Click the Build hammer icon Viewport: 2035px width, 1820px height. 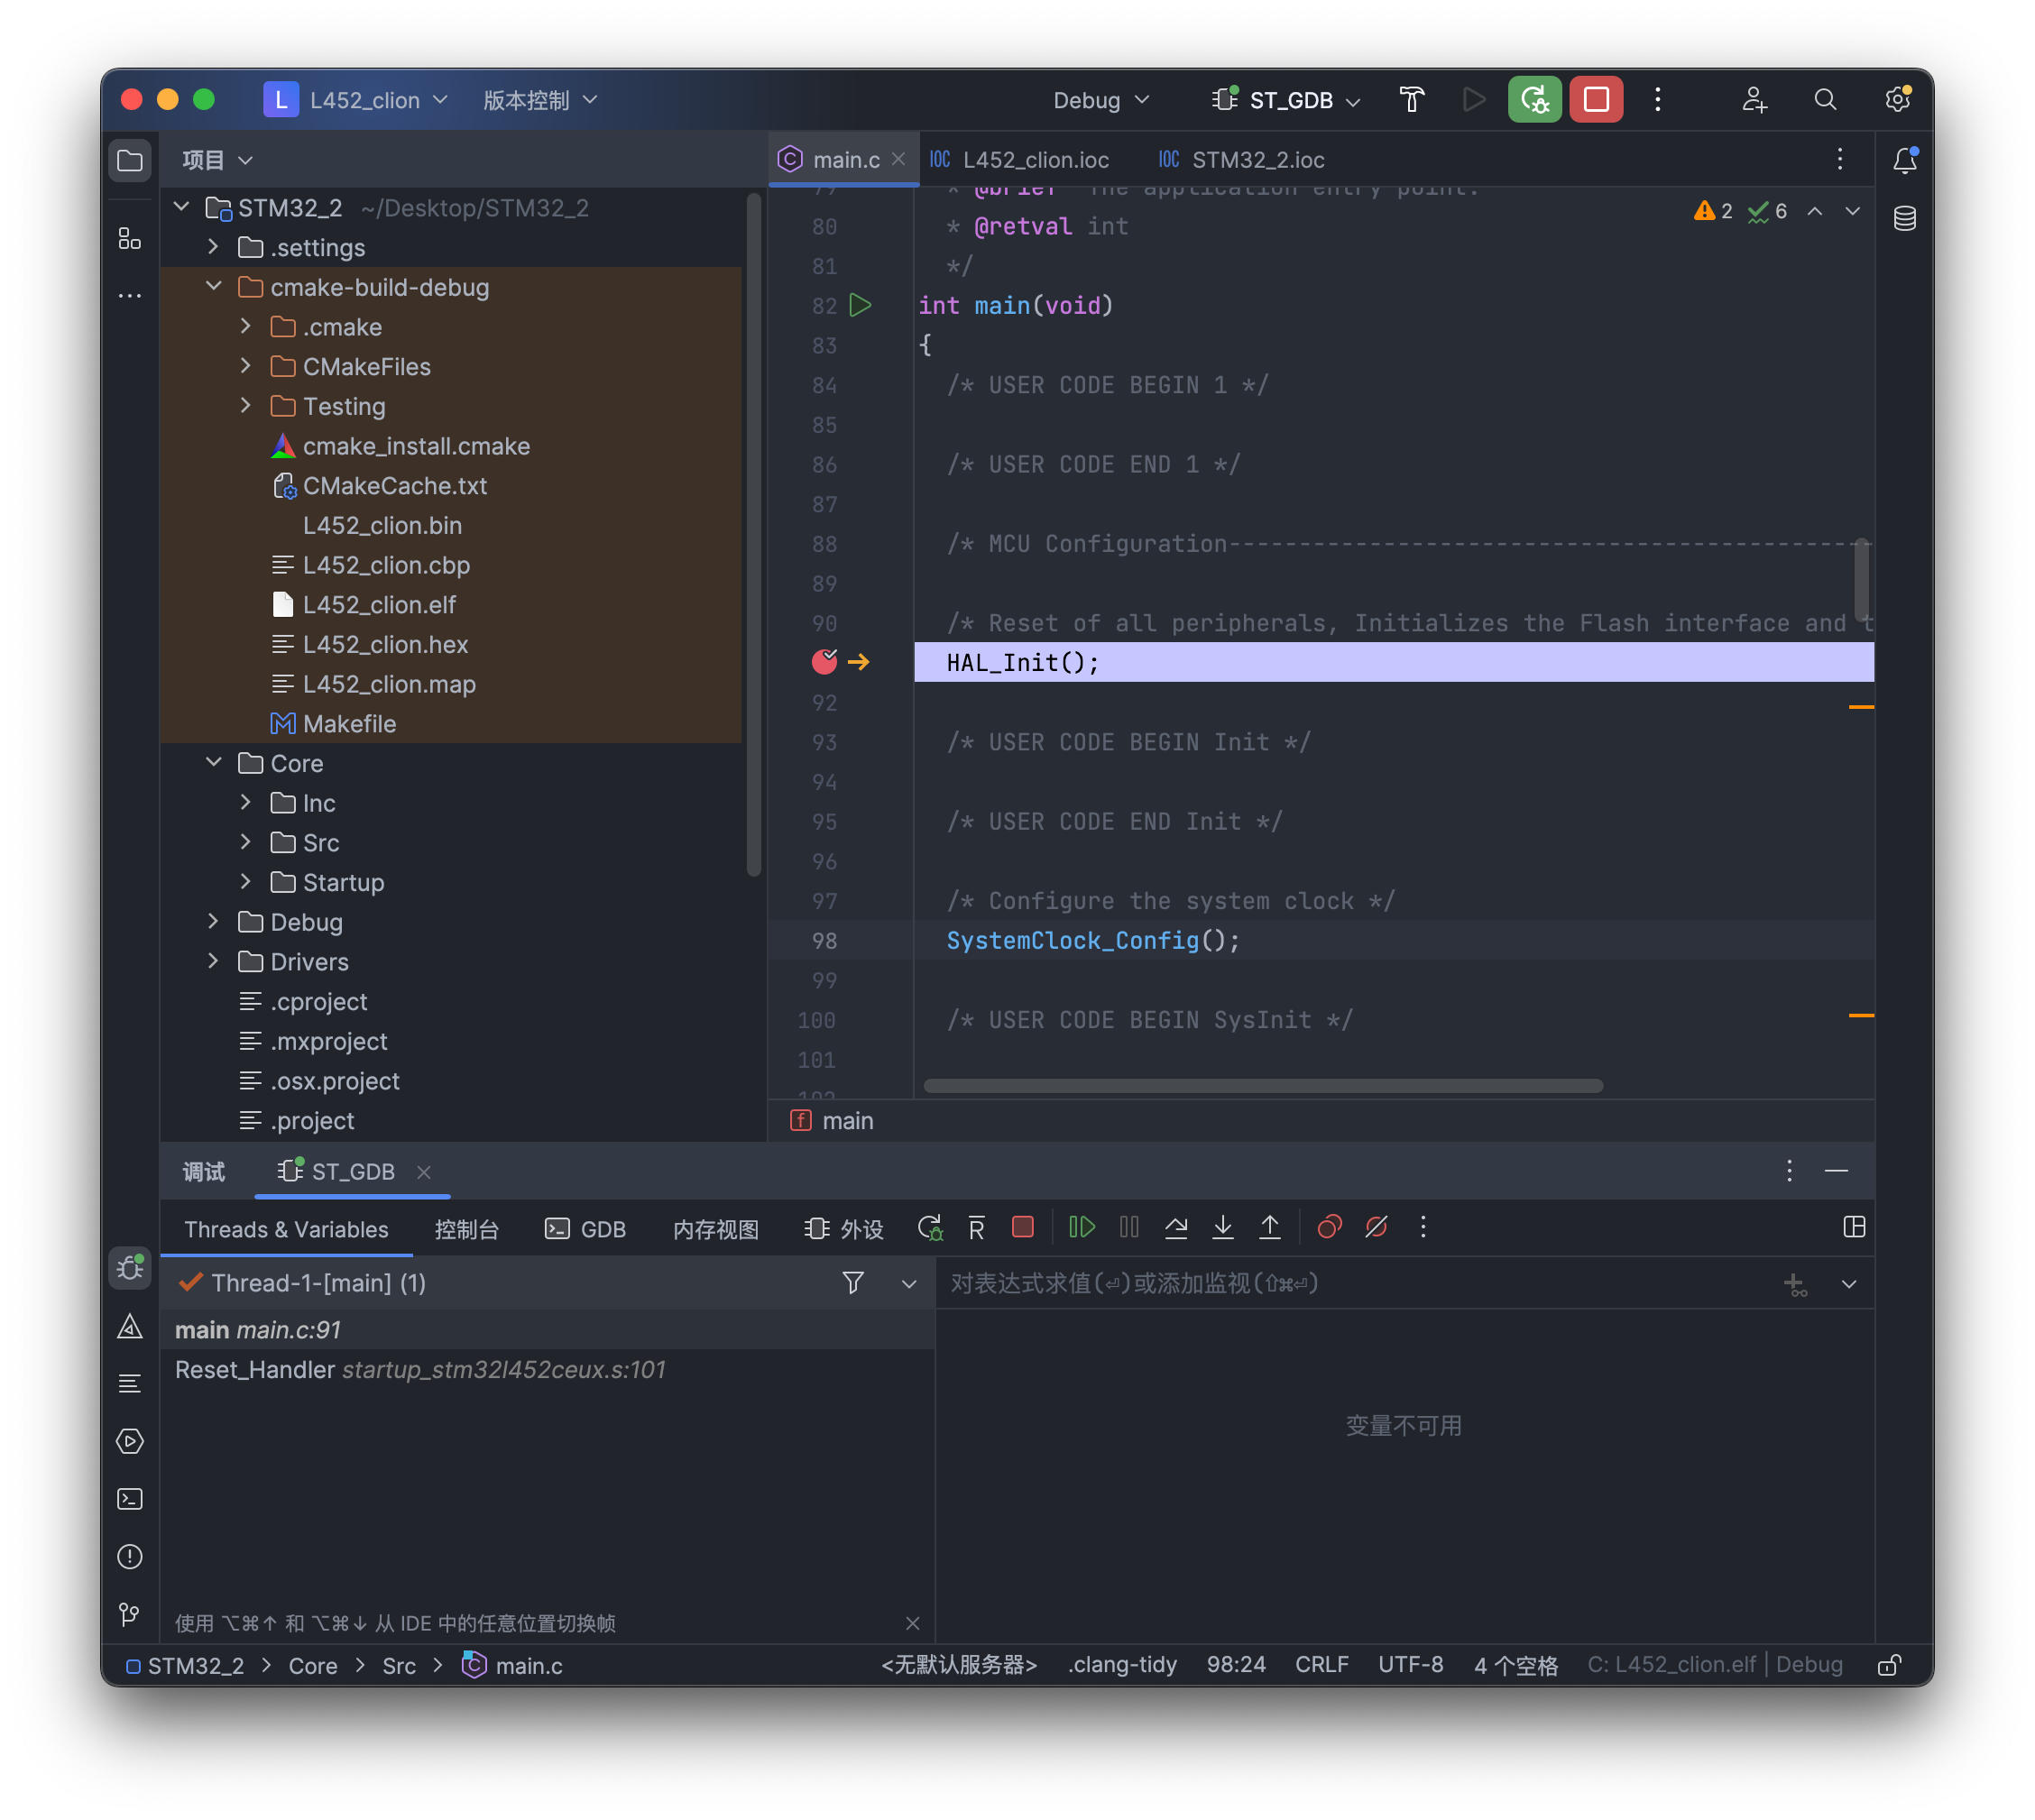coord(1411,100)
